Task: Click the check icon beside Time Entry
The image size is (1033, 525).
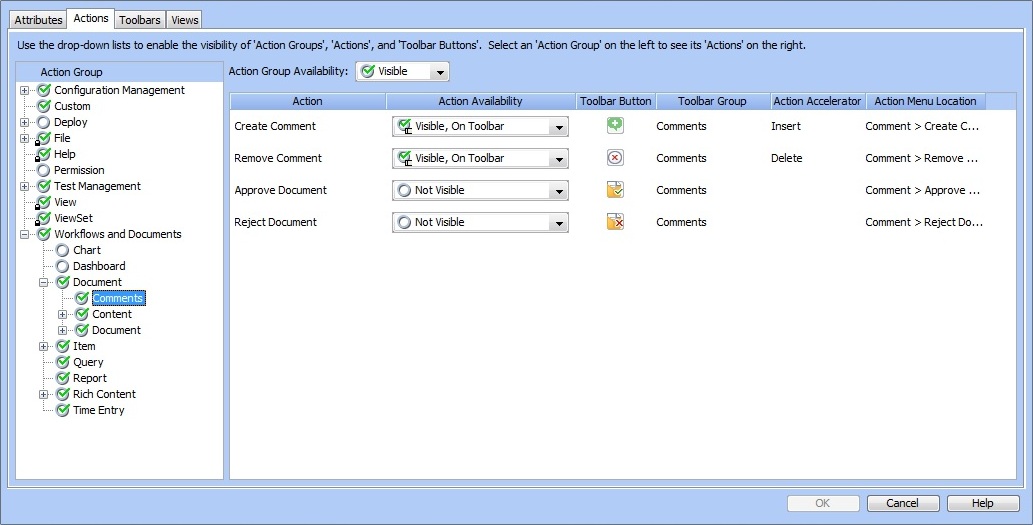Action: 63,410
